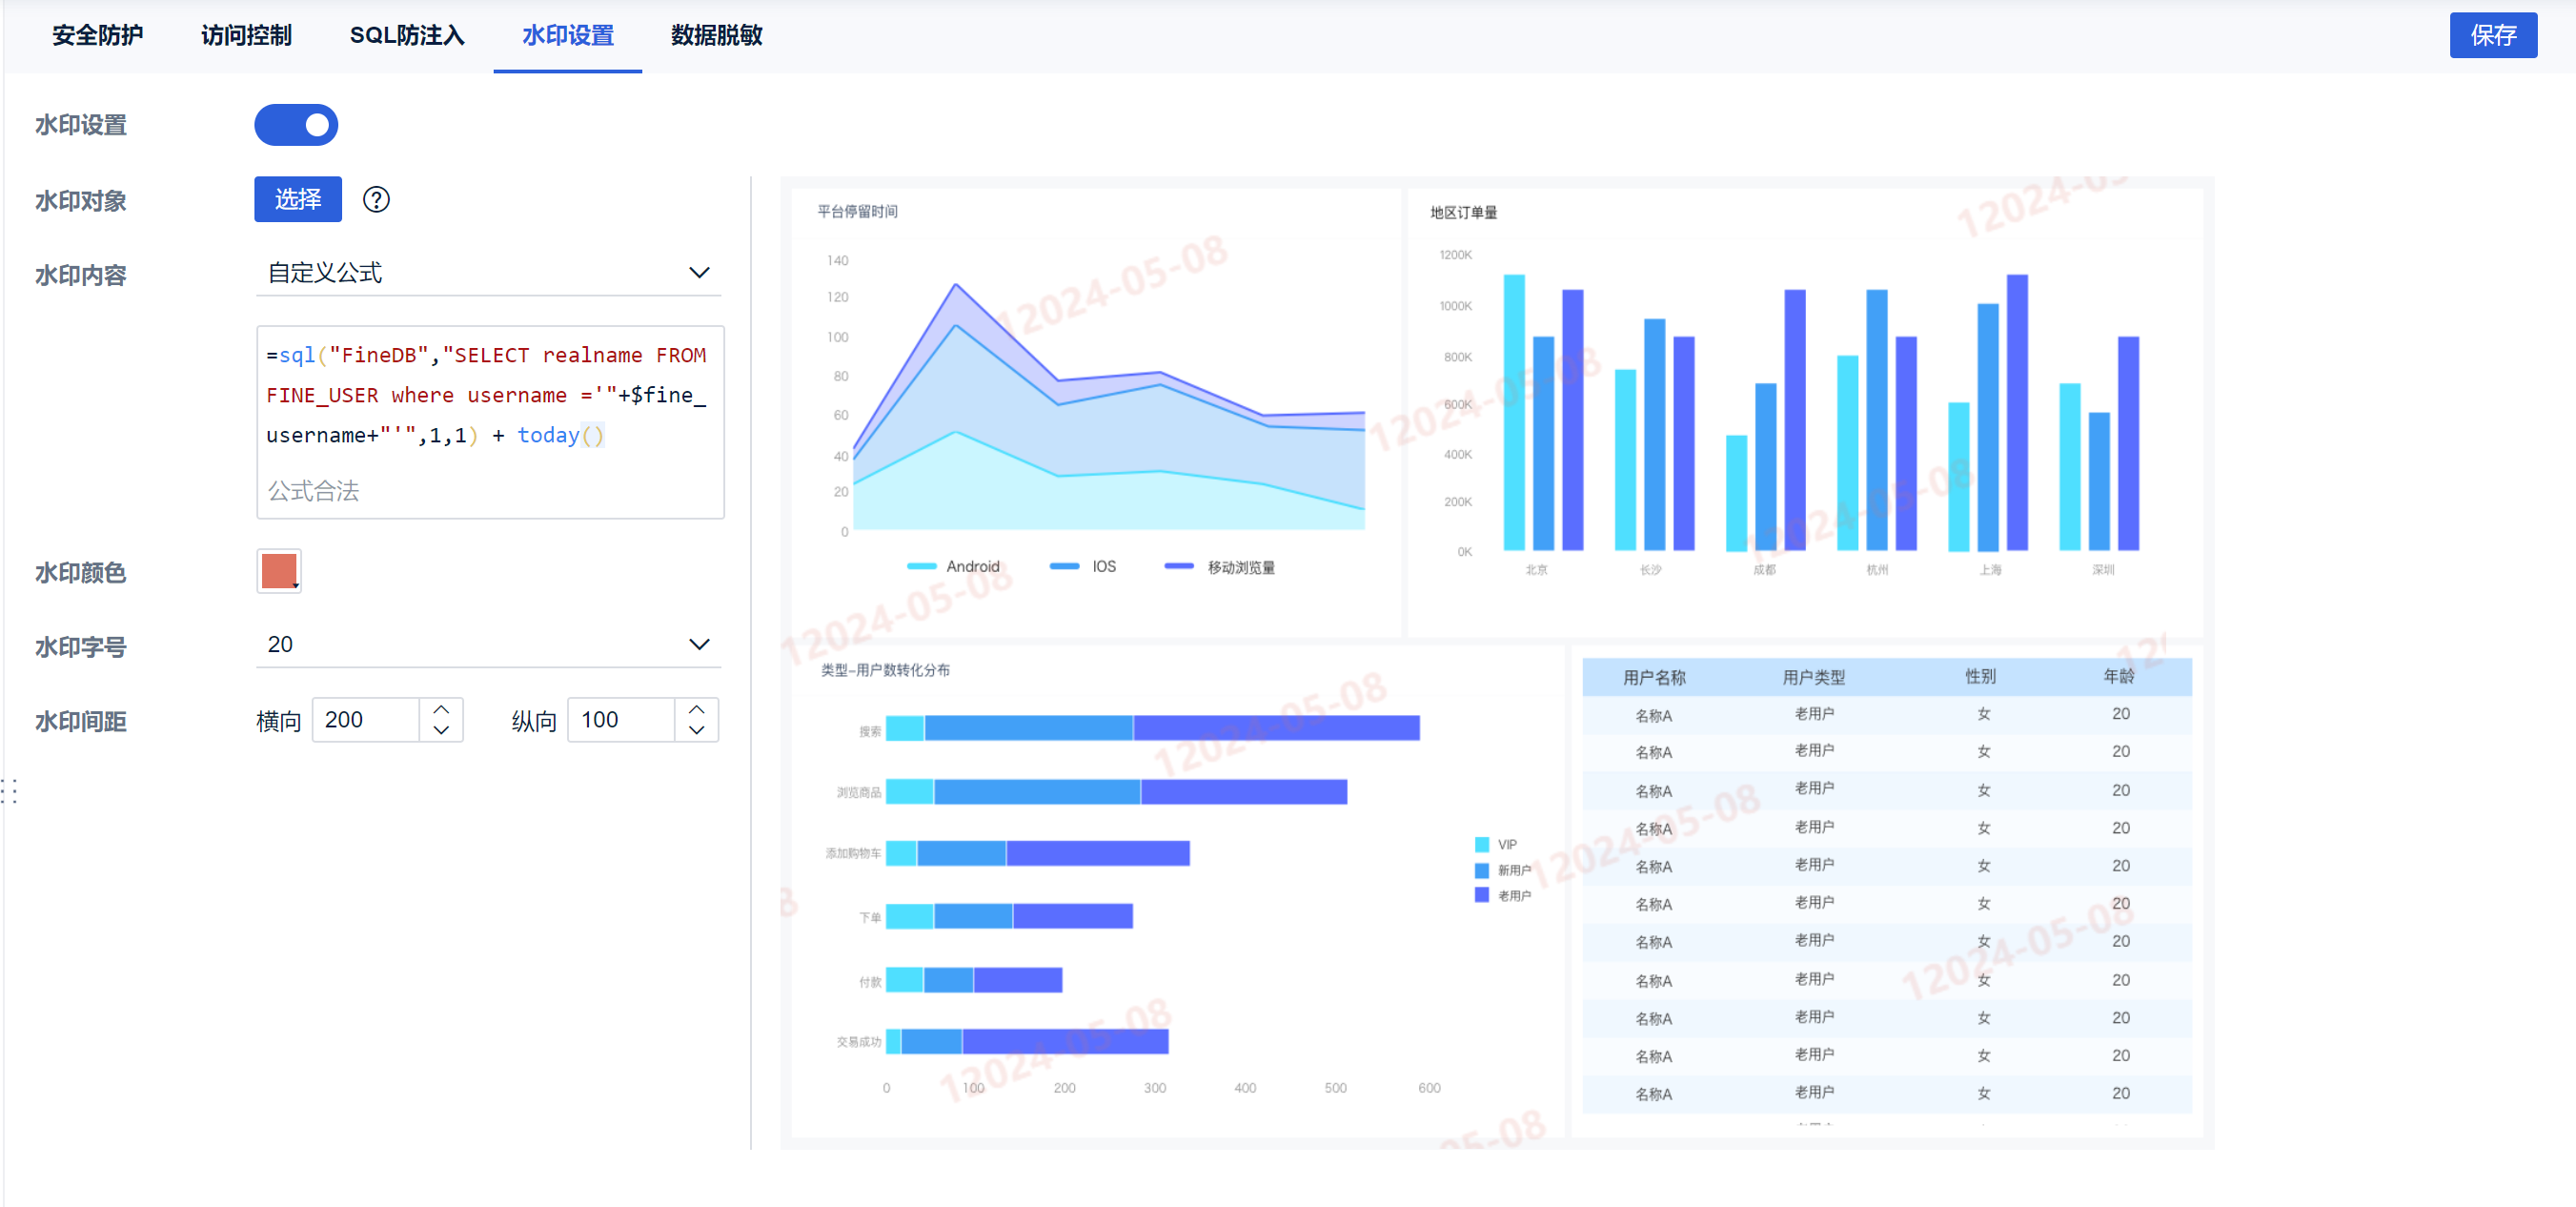Screen dimensions: 2576x1207
Task: Open the watermark color swatch
Action: 279,571
